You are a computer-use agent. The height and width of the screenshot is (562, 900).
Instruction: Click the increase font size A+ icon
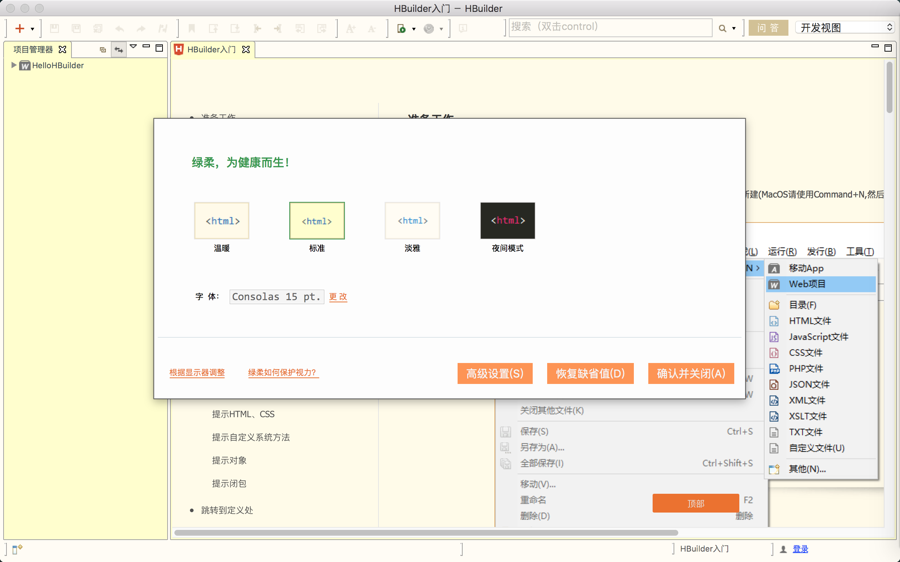coord(350,28)
